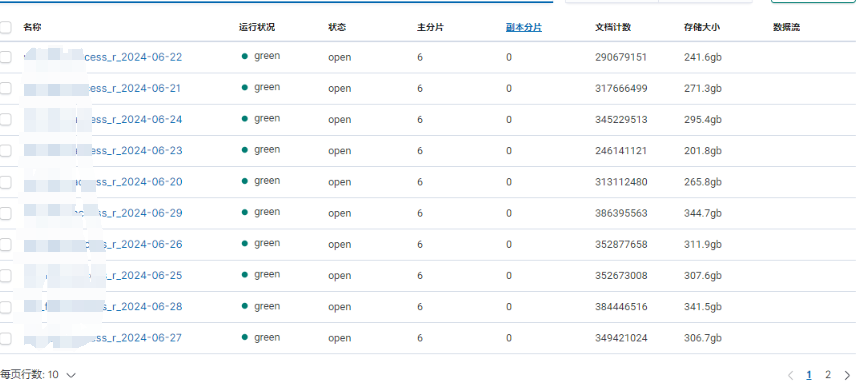The height and width of the screenshot is (387, 860).
Task: Go to previous page arrow
Action: click(x=790, y=375)
